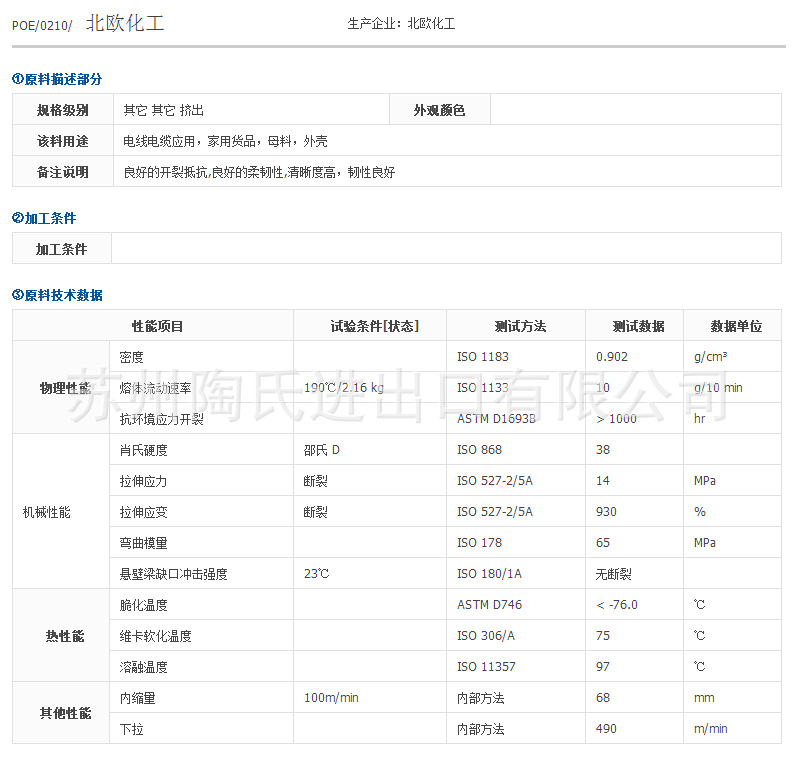
Task: Click the 68 neck-in value
Action: click(x=603, y=697)
